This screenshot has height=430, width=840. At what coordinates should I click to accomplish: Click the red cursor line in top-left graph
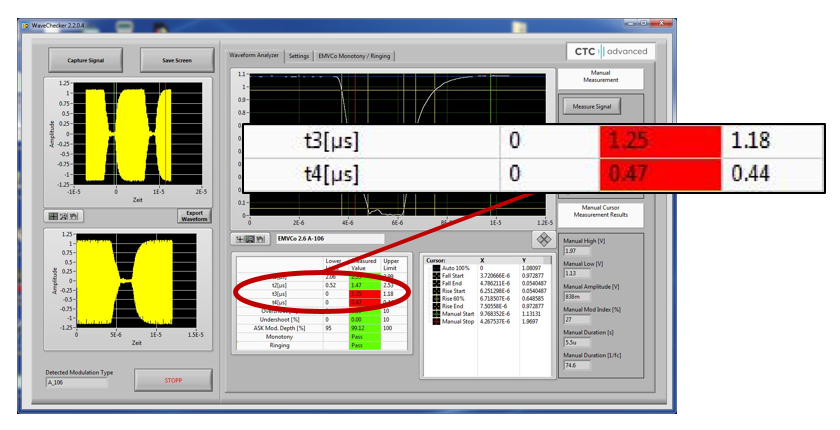pyautogui.click(x=166, y=134)
